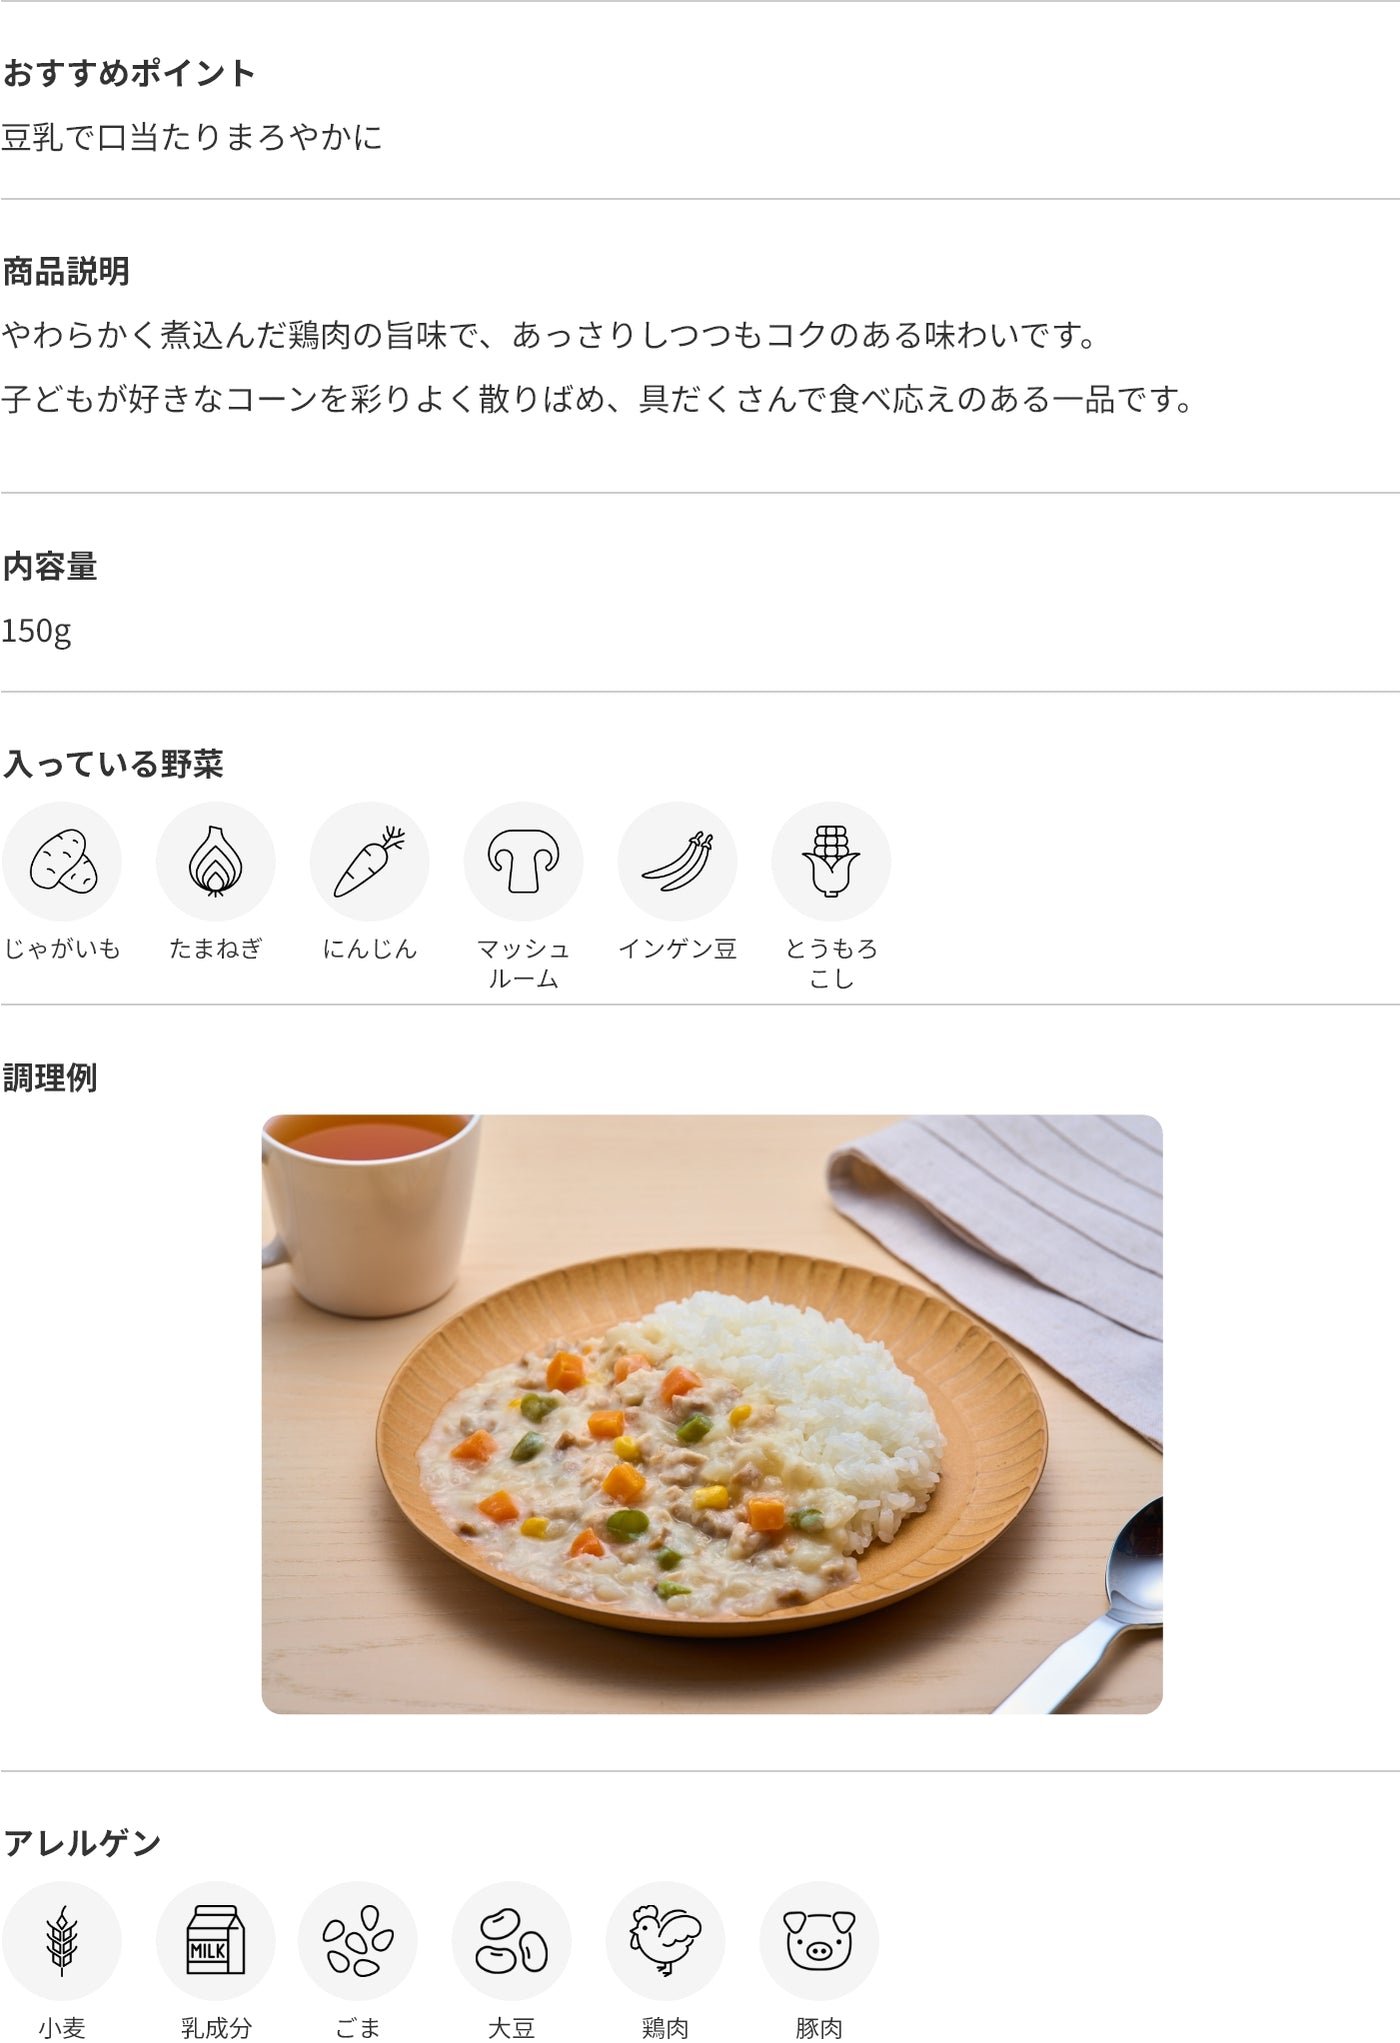
Task: Select the carrot (にんじん) icon
Action: (x=370, y=861)
